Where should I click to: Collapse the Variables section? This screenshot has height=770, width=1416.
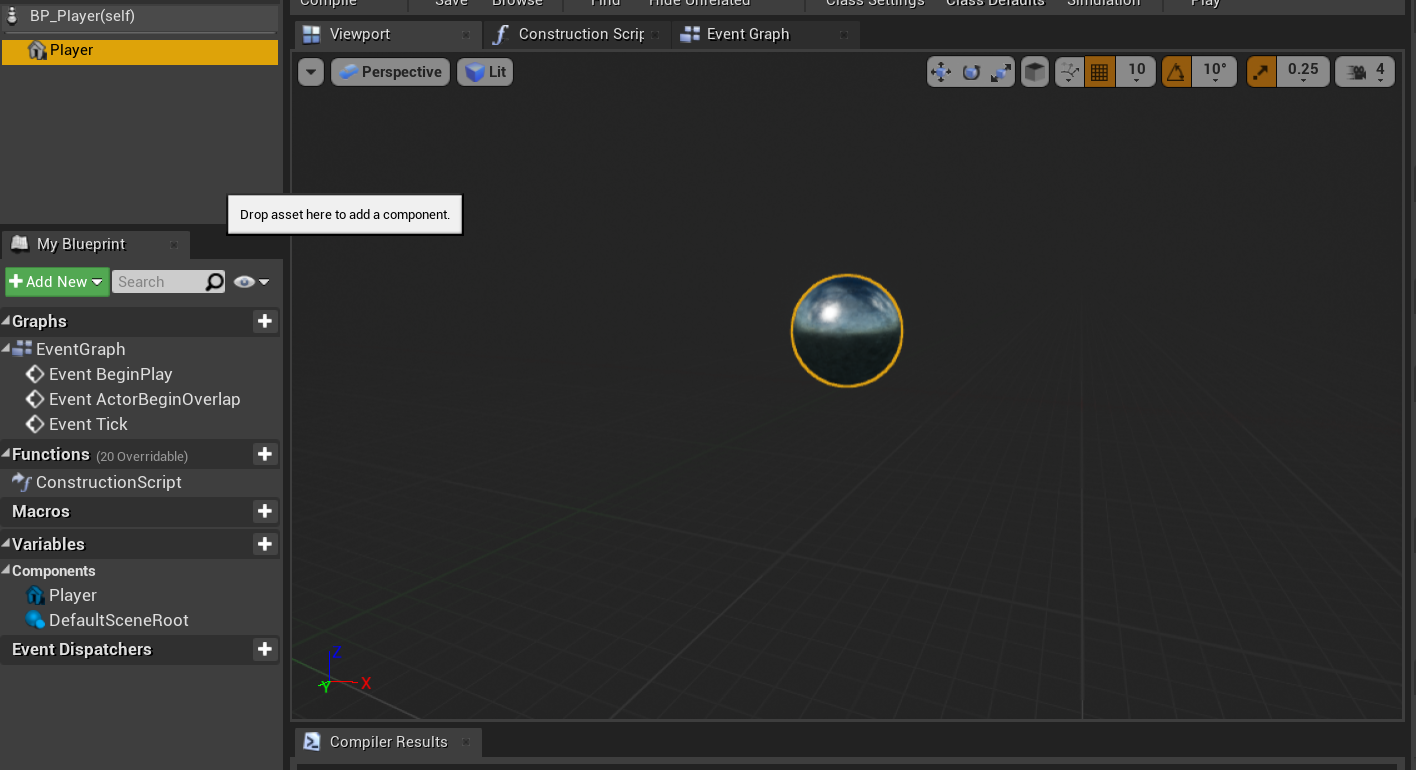coord(6,544)
